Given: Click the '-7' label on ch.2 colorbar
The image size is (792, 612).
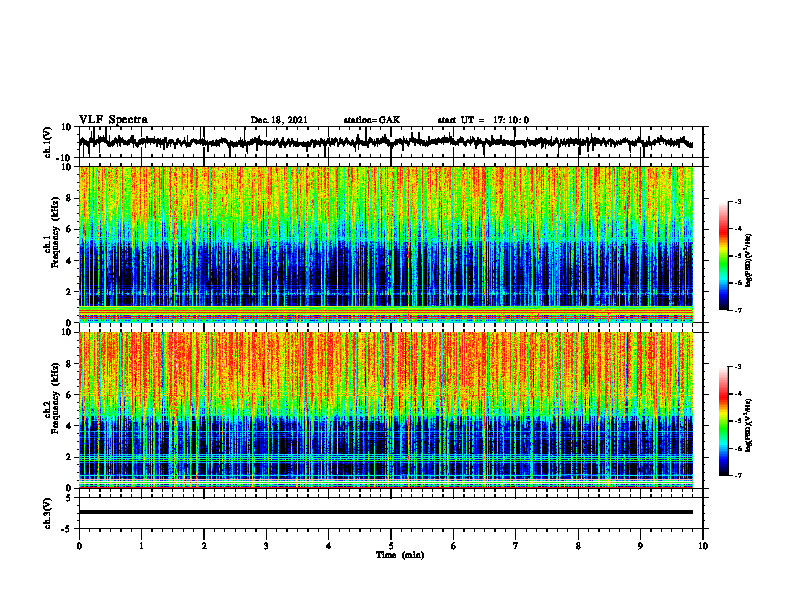Looking at the screenshot, I should tap(737, 475).
